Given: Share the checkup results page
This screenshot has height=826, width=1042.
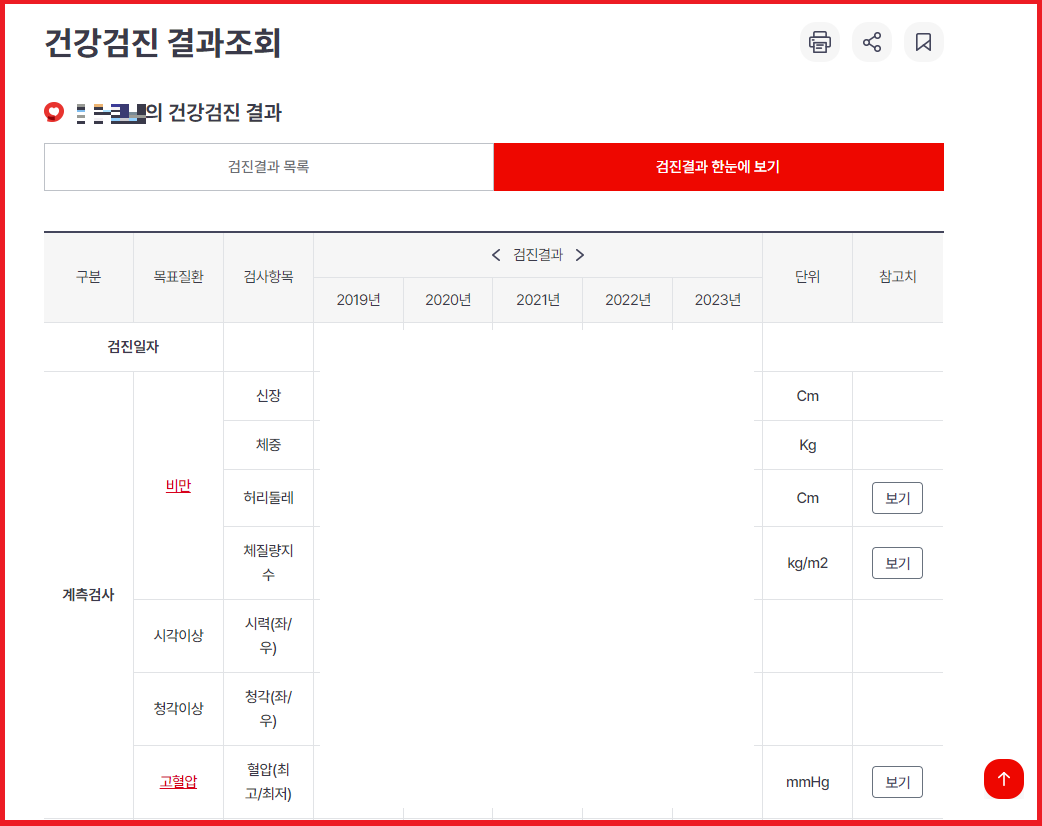Looking at the screenshot, I should (871, 42).
